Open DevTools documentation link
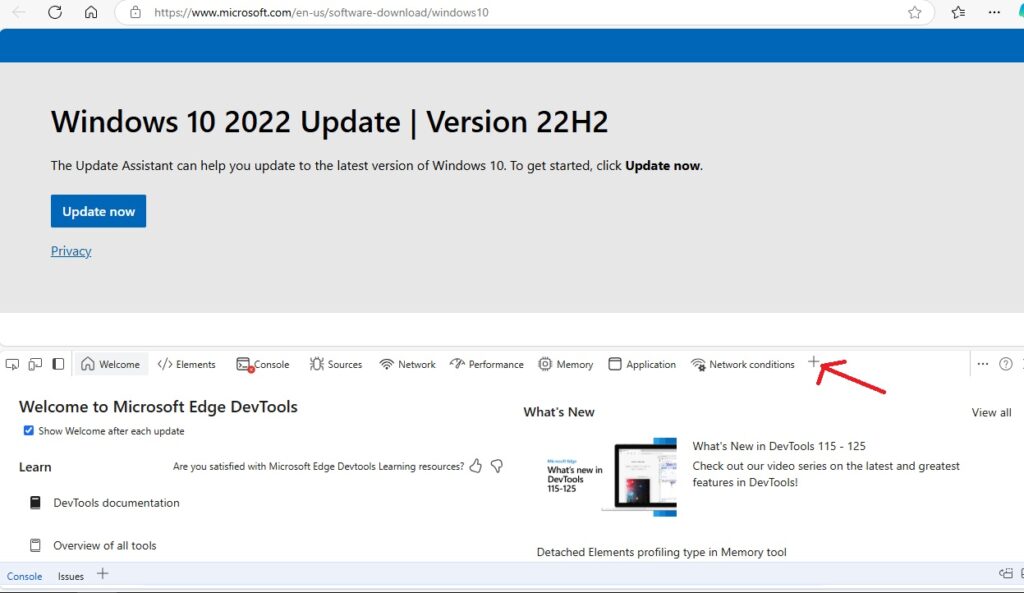This screenshot has height=593, width=1024. coord(116,502)
